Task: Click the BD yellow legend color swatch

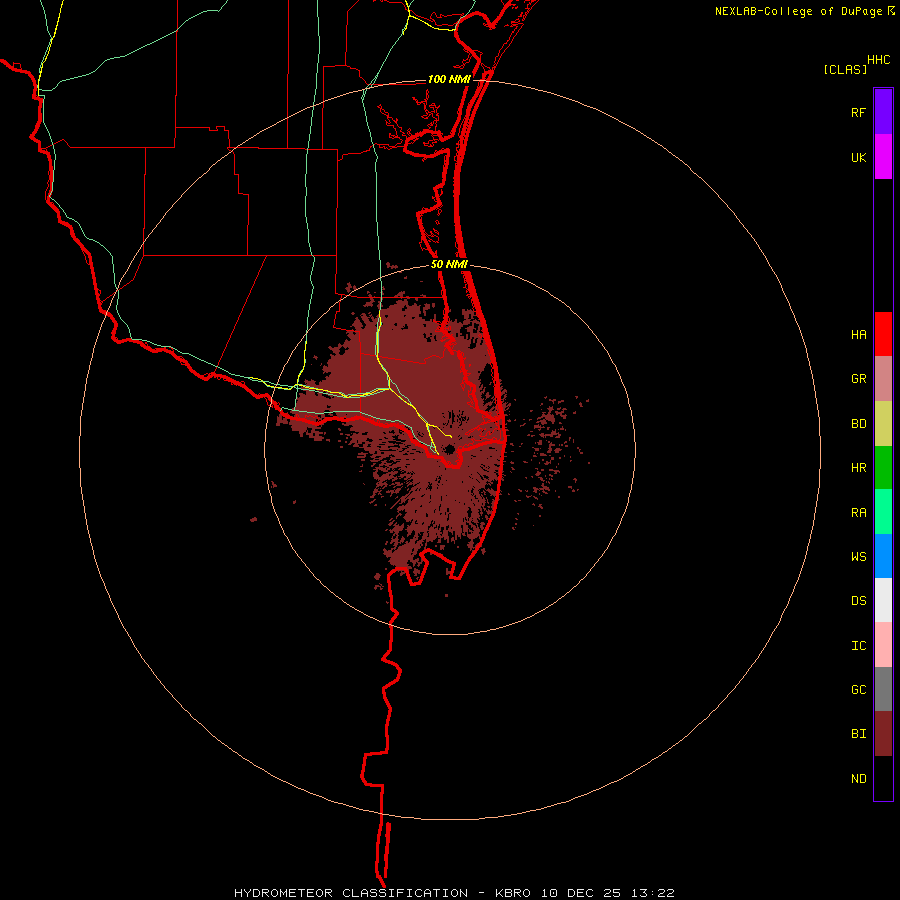Action: tap(883, 424)
